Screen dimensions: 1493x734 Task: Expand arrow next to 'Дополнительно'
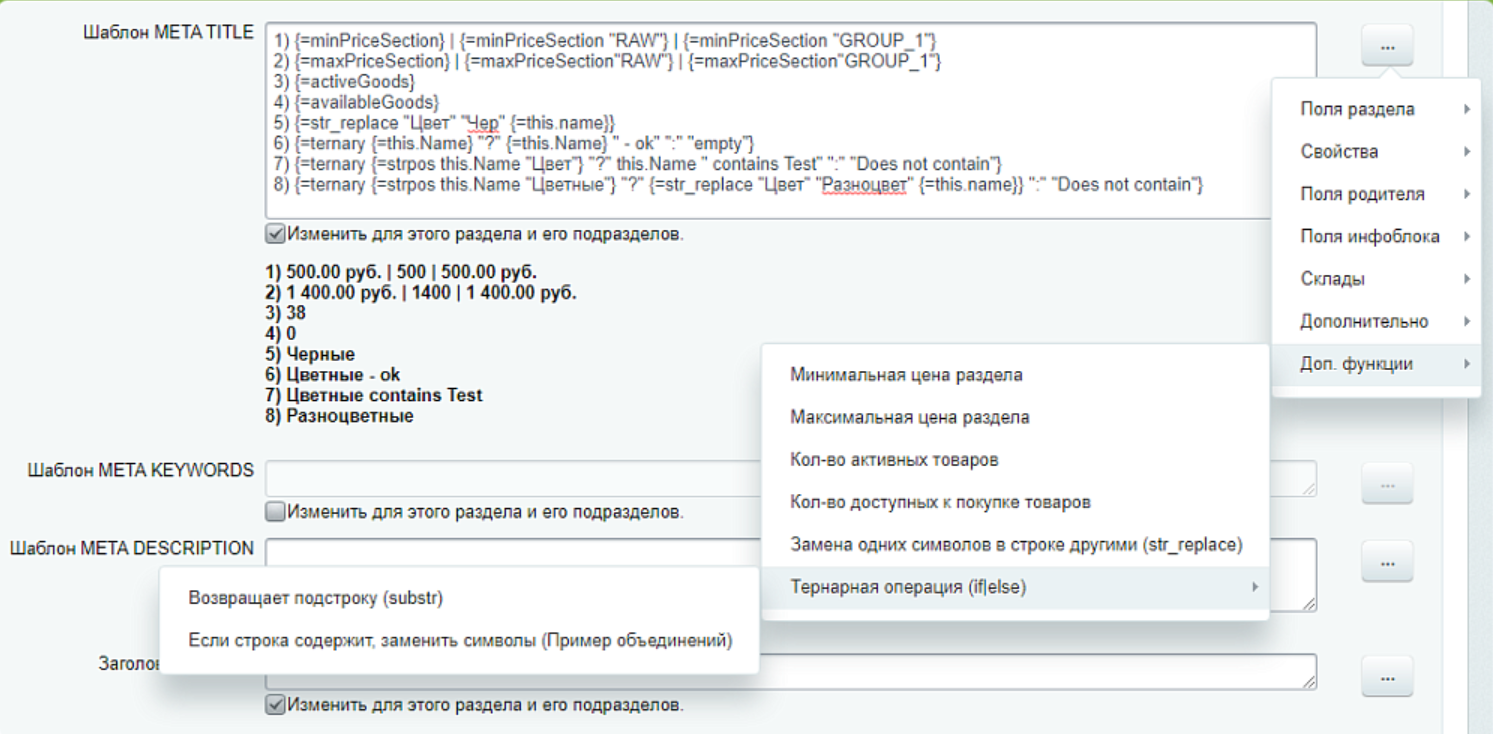point(1467,322)
